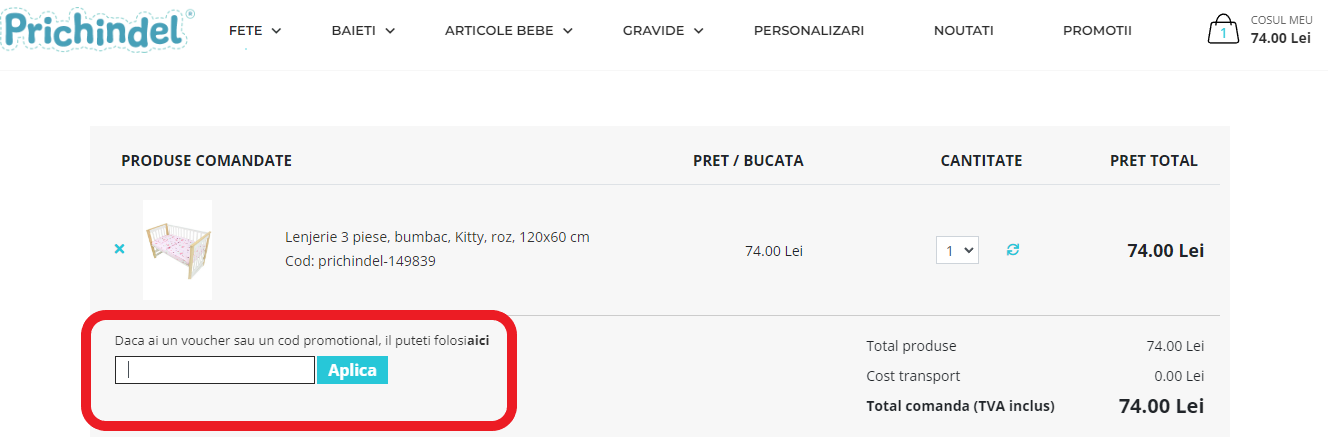The width and height of the screenshot is (1328, 437).
Task: Select the ARTICOLE BEBE menu label
Action: [498, 31]
